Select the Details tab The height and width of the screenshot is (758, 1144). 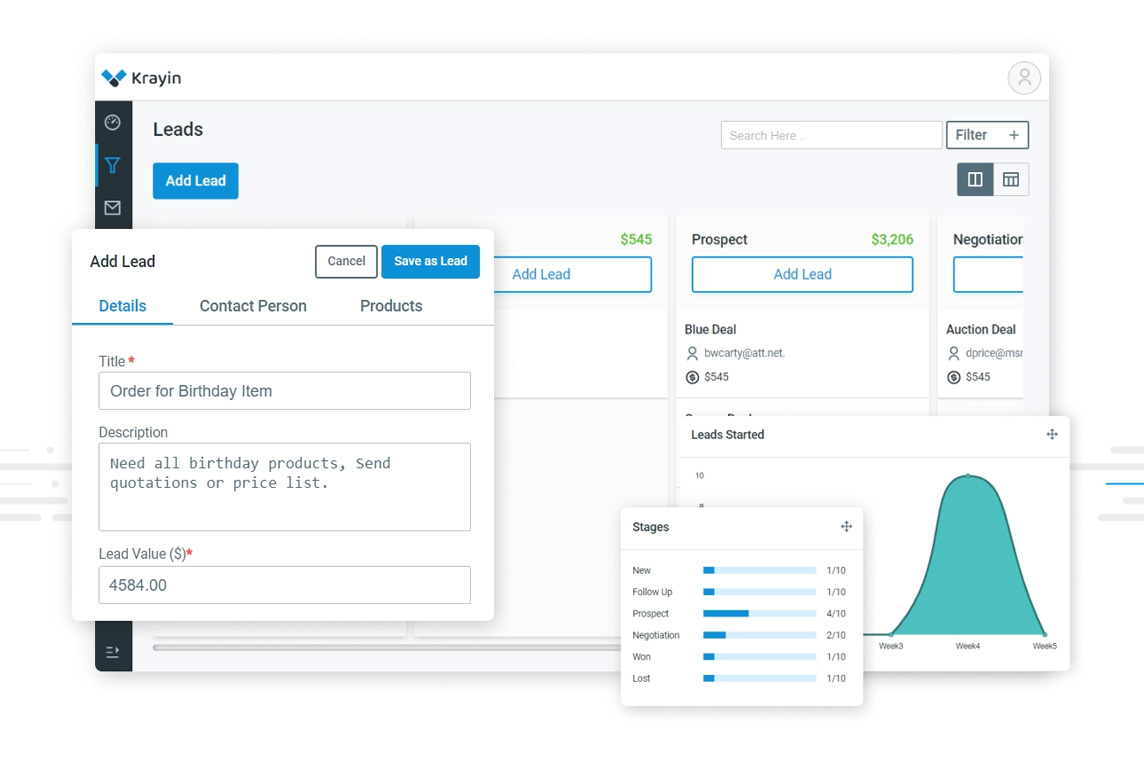click(123, 306)
